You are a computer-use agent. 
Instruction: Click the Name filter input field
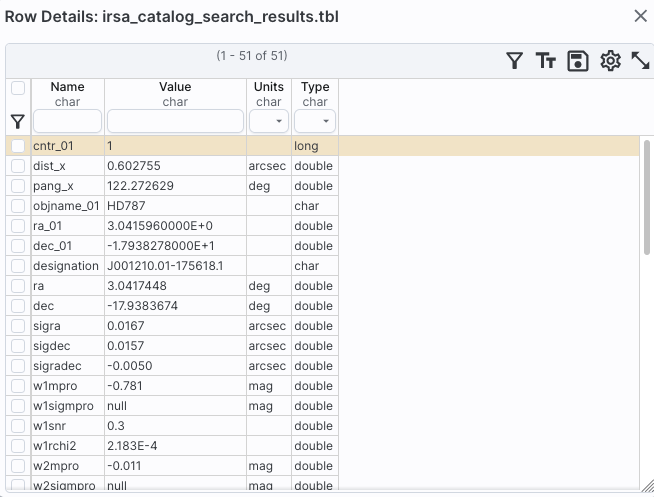point(68,121)
